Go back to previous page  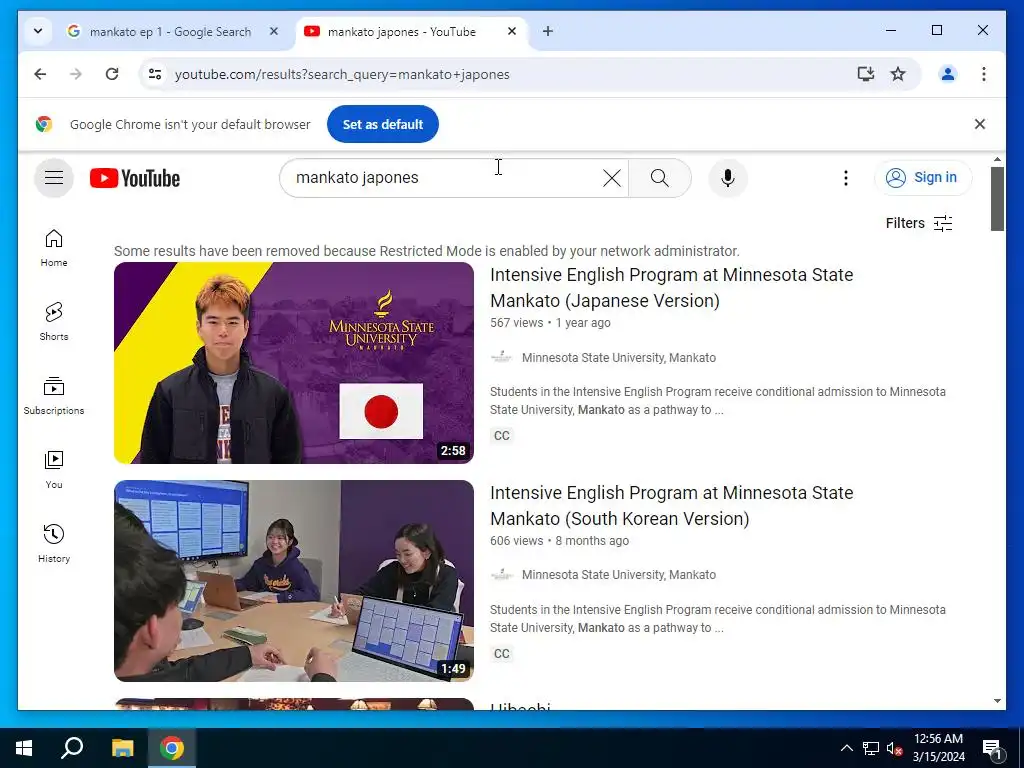(40, 74)
